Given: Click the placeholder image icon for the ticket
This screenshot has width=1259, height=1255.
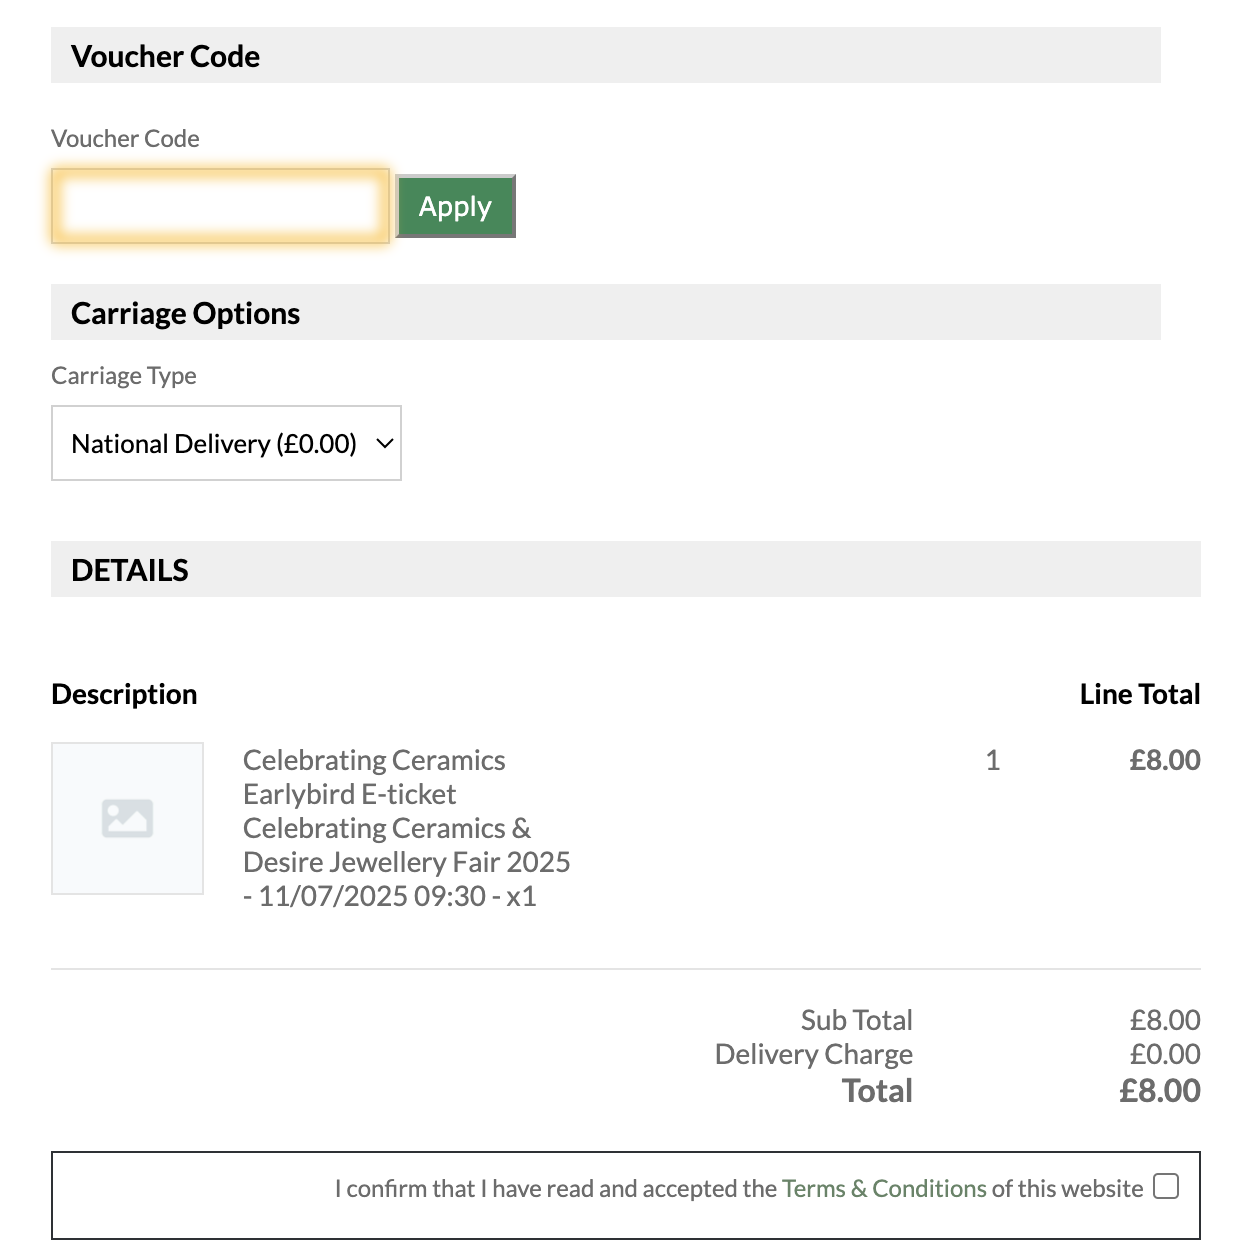Looking at the screenshot, I should (x=127, y=818).
